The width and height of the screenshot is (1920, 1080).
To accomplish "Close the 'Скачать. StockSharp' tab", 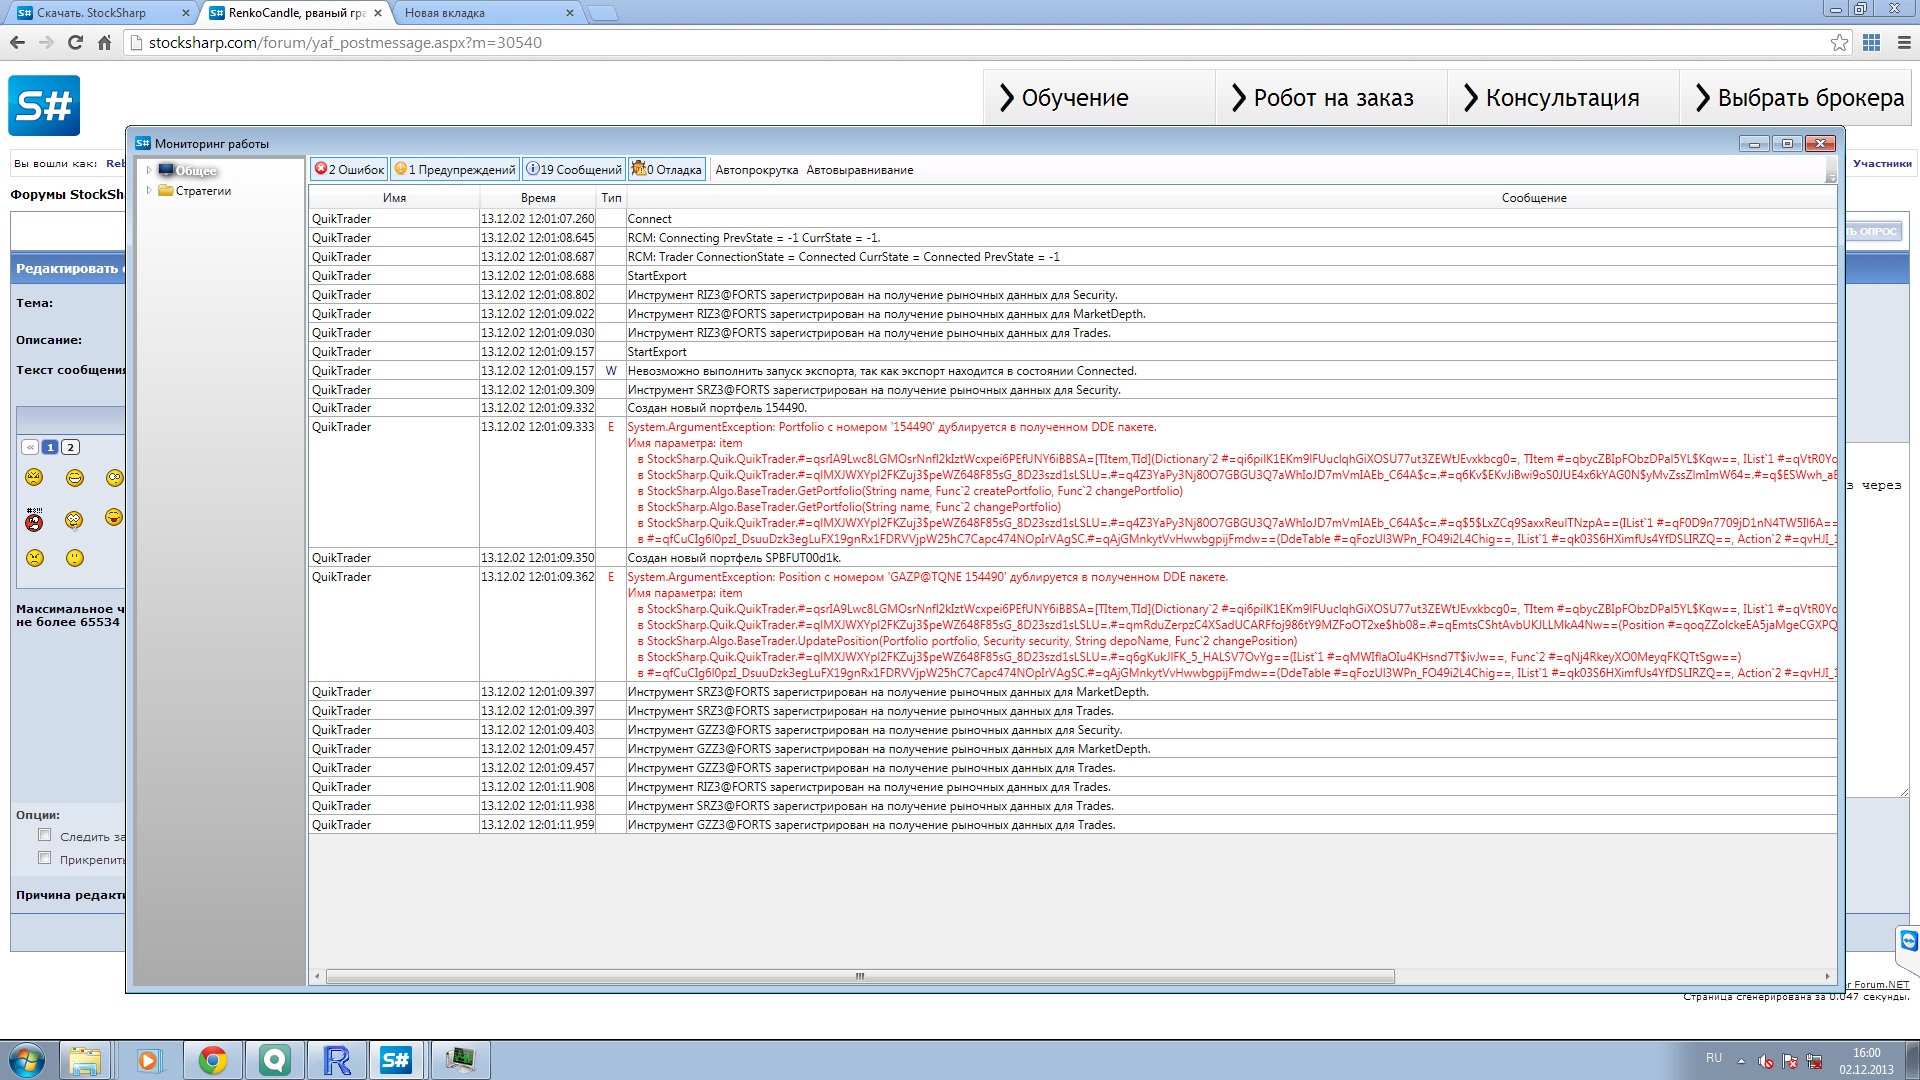I will pyautogui.click(x=185, y=13).
